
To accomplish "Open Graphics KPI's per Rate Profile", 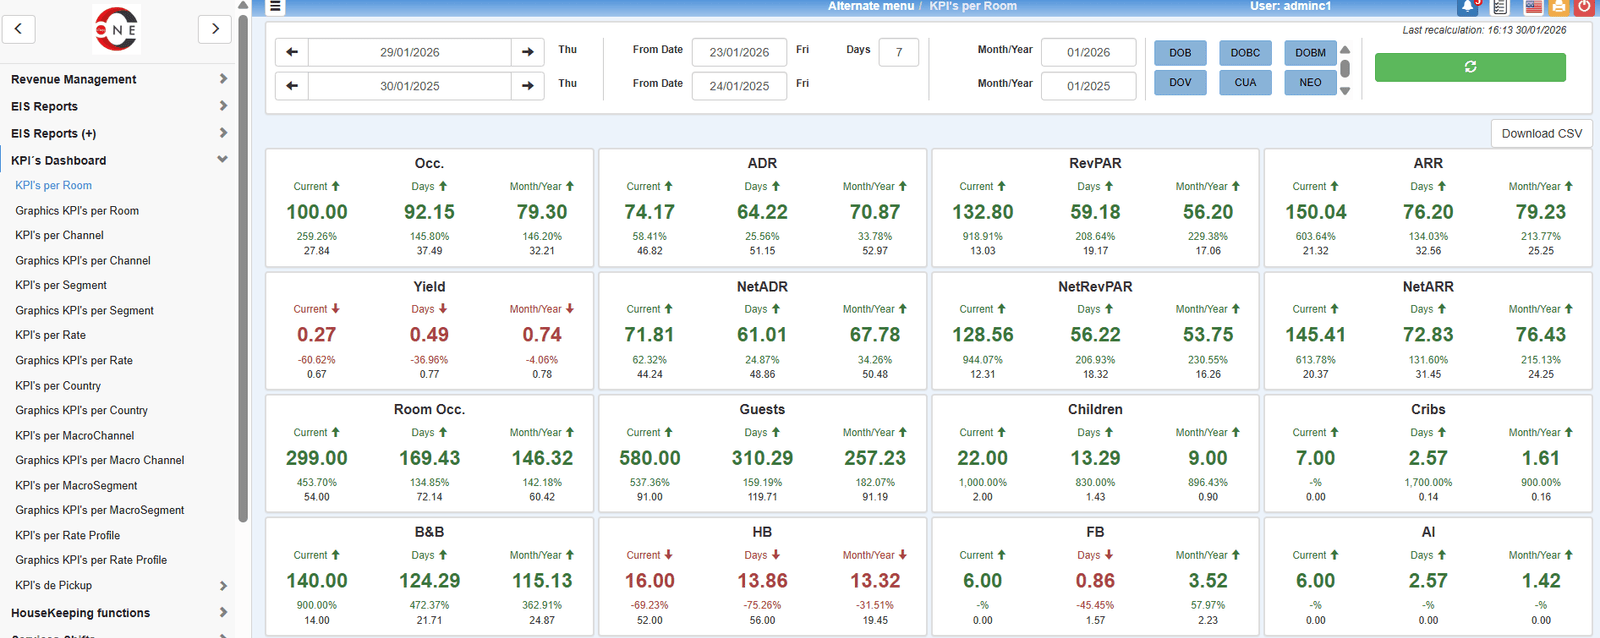I will point(91,560).
